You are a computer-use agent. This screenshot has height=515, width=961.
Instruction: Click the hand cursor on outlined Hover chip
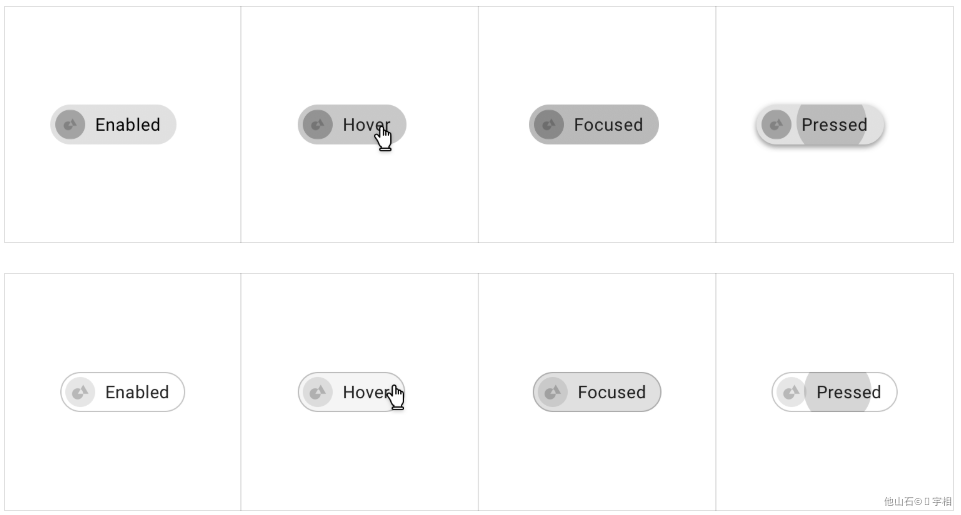click(397, 397)
